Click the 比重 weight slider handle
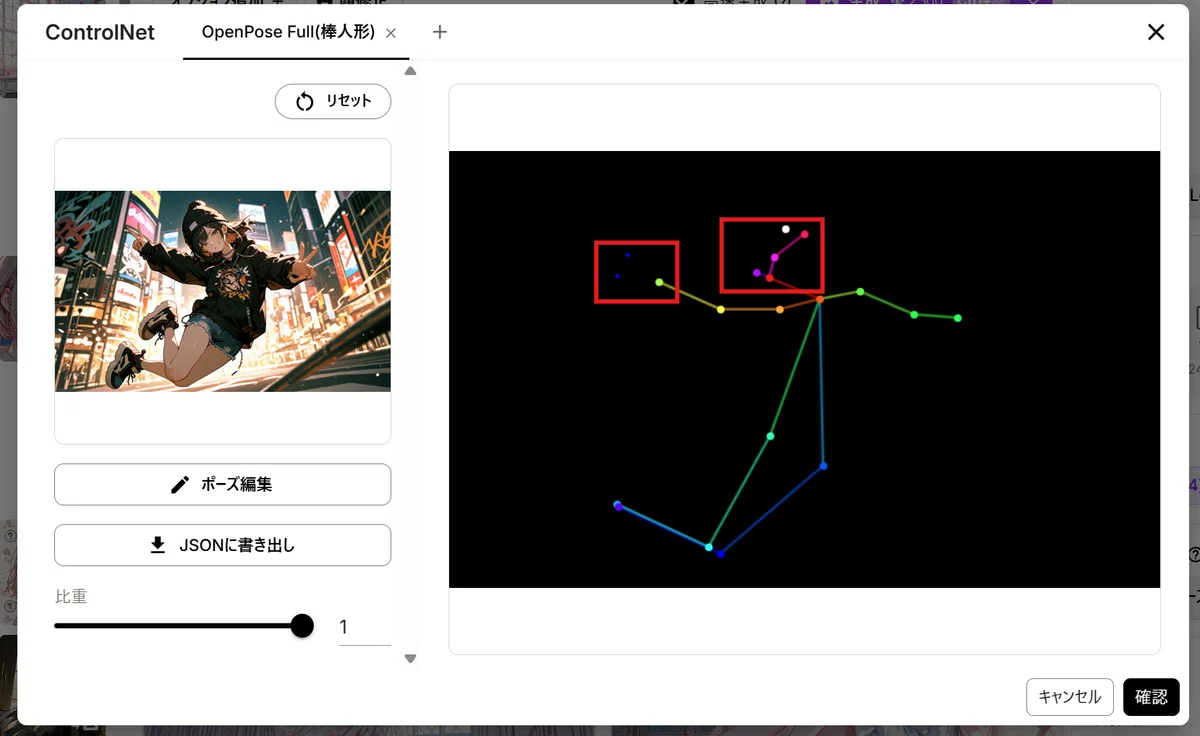 tap(302, 626)
